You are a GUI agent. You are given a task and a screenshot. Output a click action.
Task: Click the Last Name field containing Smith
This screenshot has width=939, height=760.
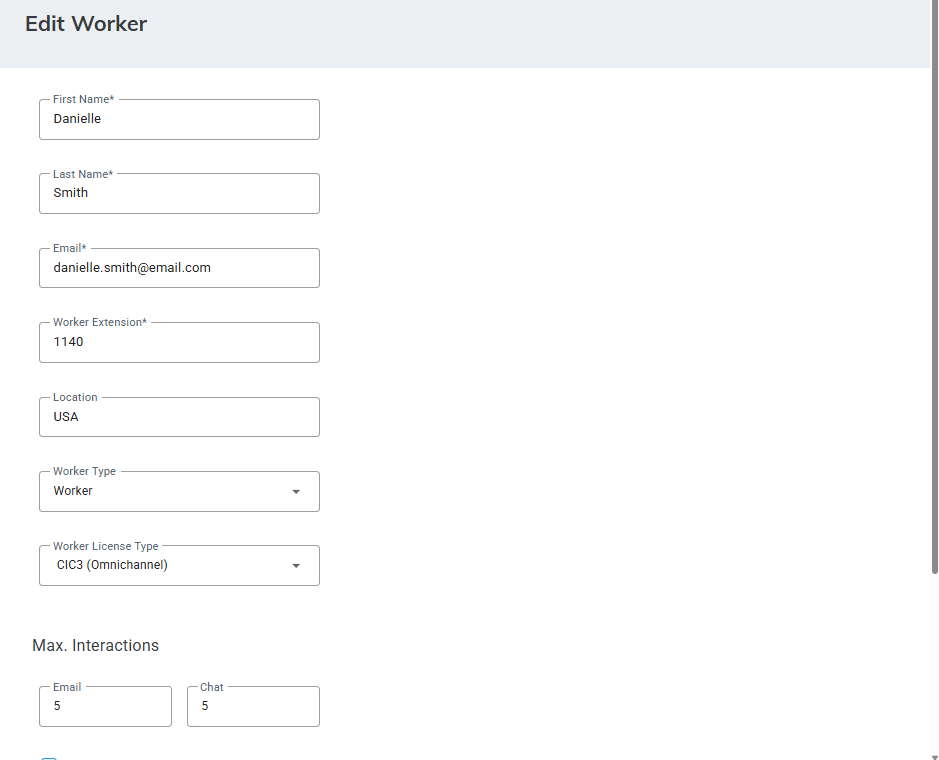[179, 193]
